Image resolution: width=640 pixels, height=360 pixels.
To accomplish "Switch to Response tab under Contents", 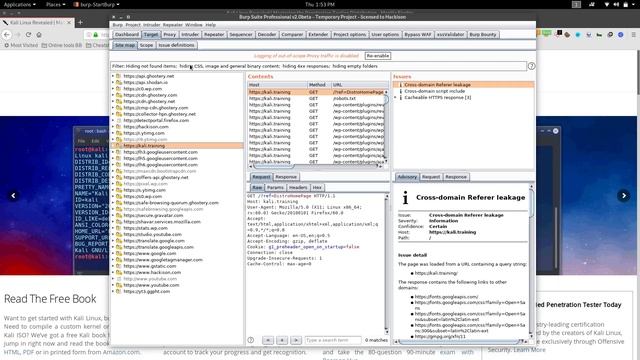I will (286, 177).
